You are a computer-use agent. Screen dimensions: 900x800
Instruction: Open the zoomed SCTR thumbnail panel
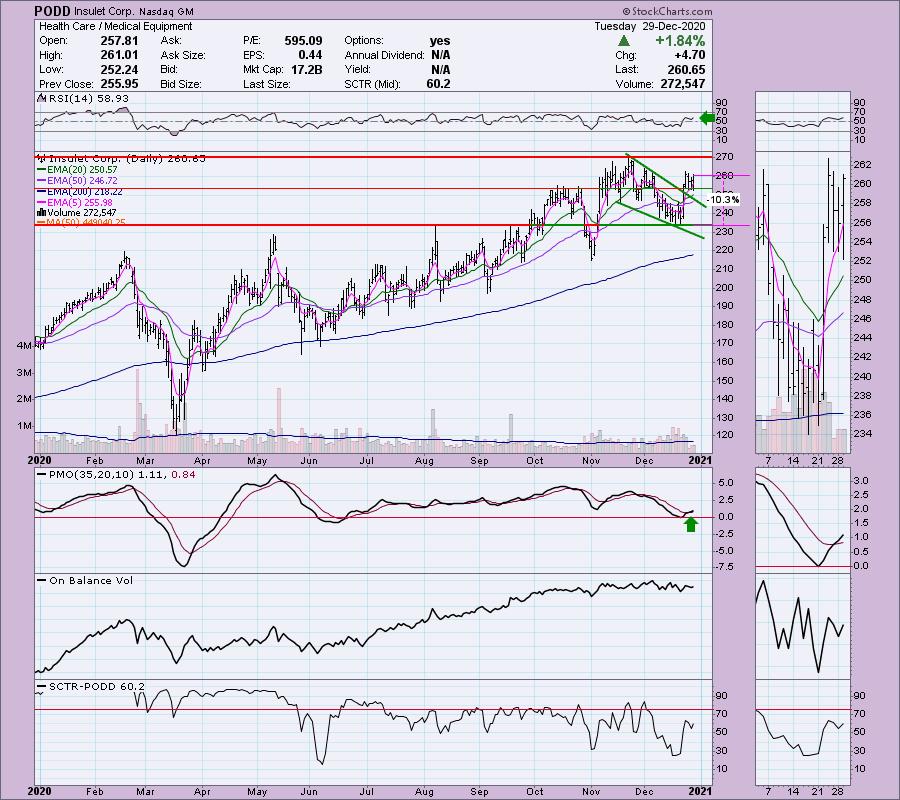point(803,732)
